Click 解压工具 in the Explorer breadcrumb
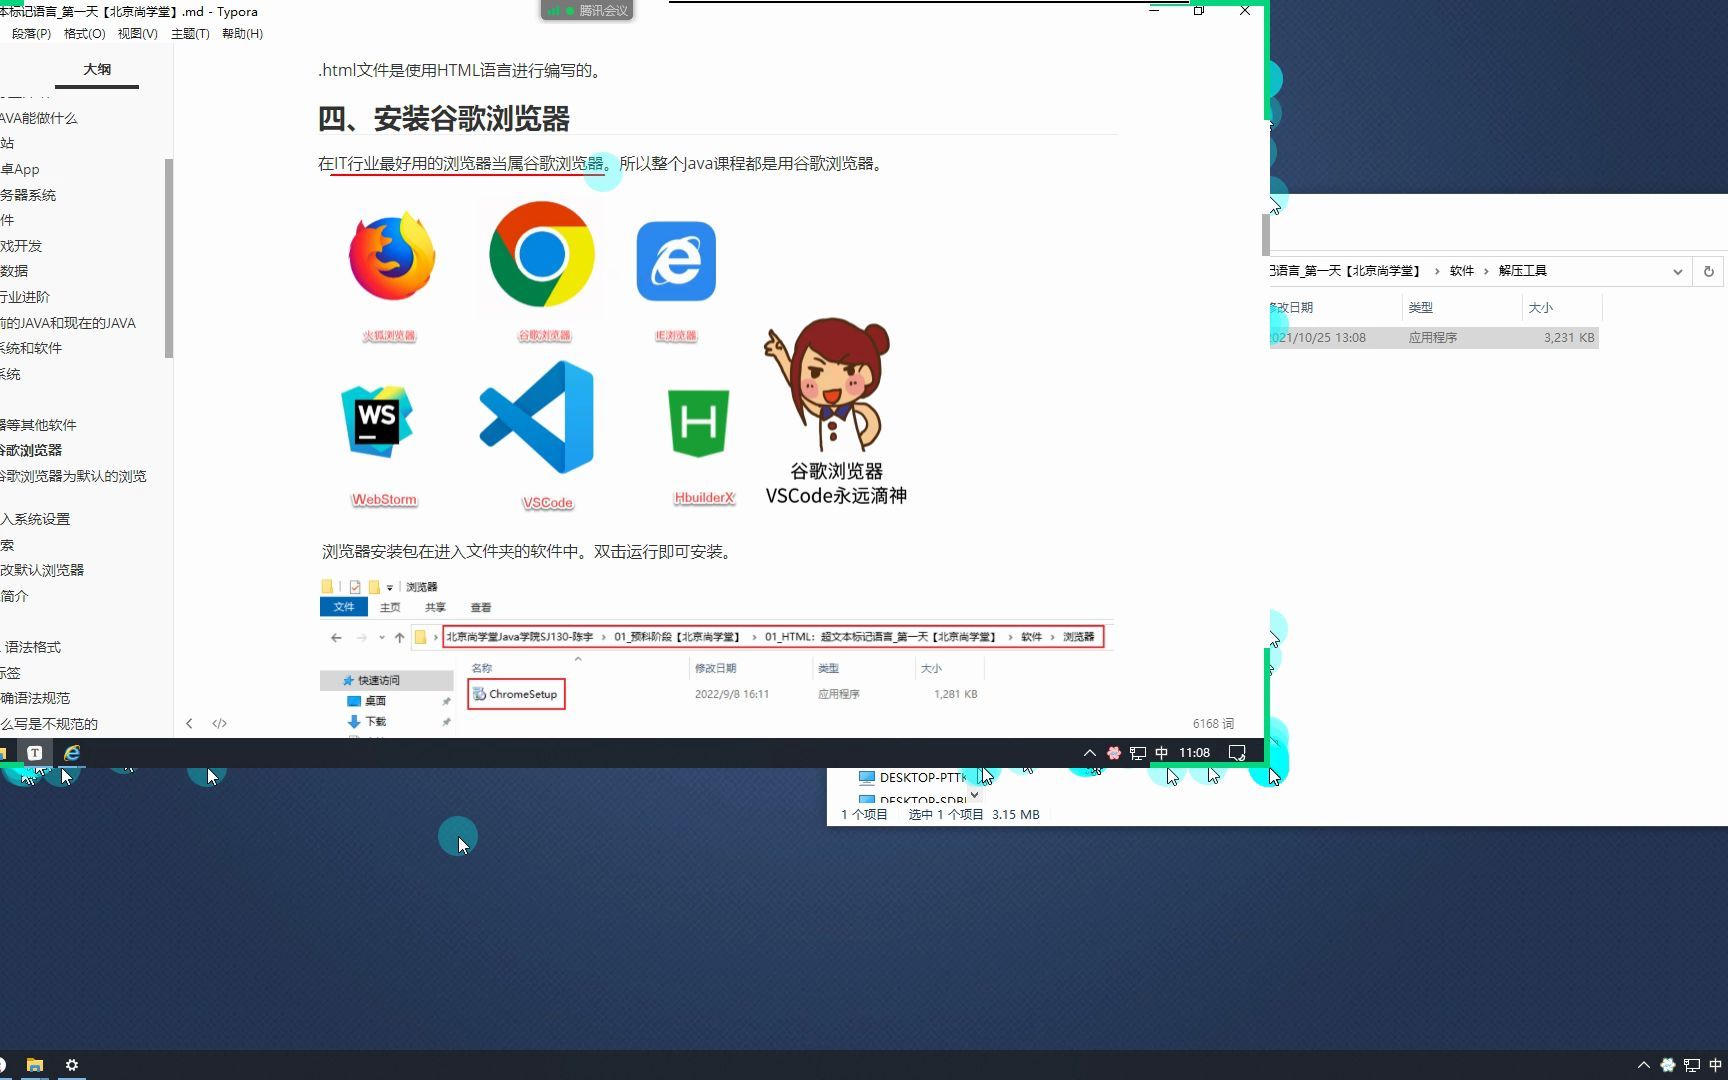The image size is (1728, 1080). click(x=1522, y=271)
